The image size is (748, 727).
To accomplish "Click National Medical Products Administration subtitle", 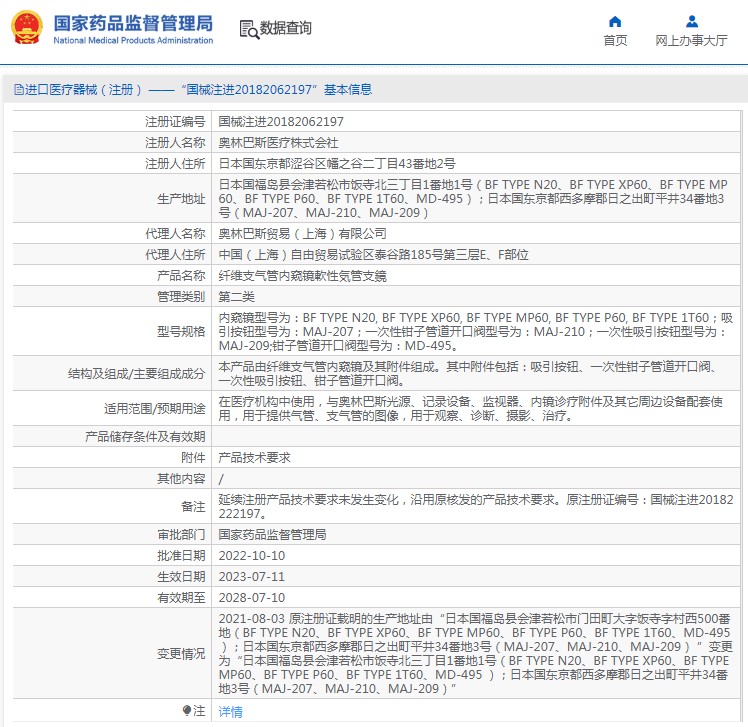I will coord(133,41).
